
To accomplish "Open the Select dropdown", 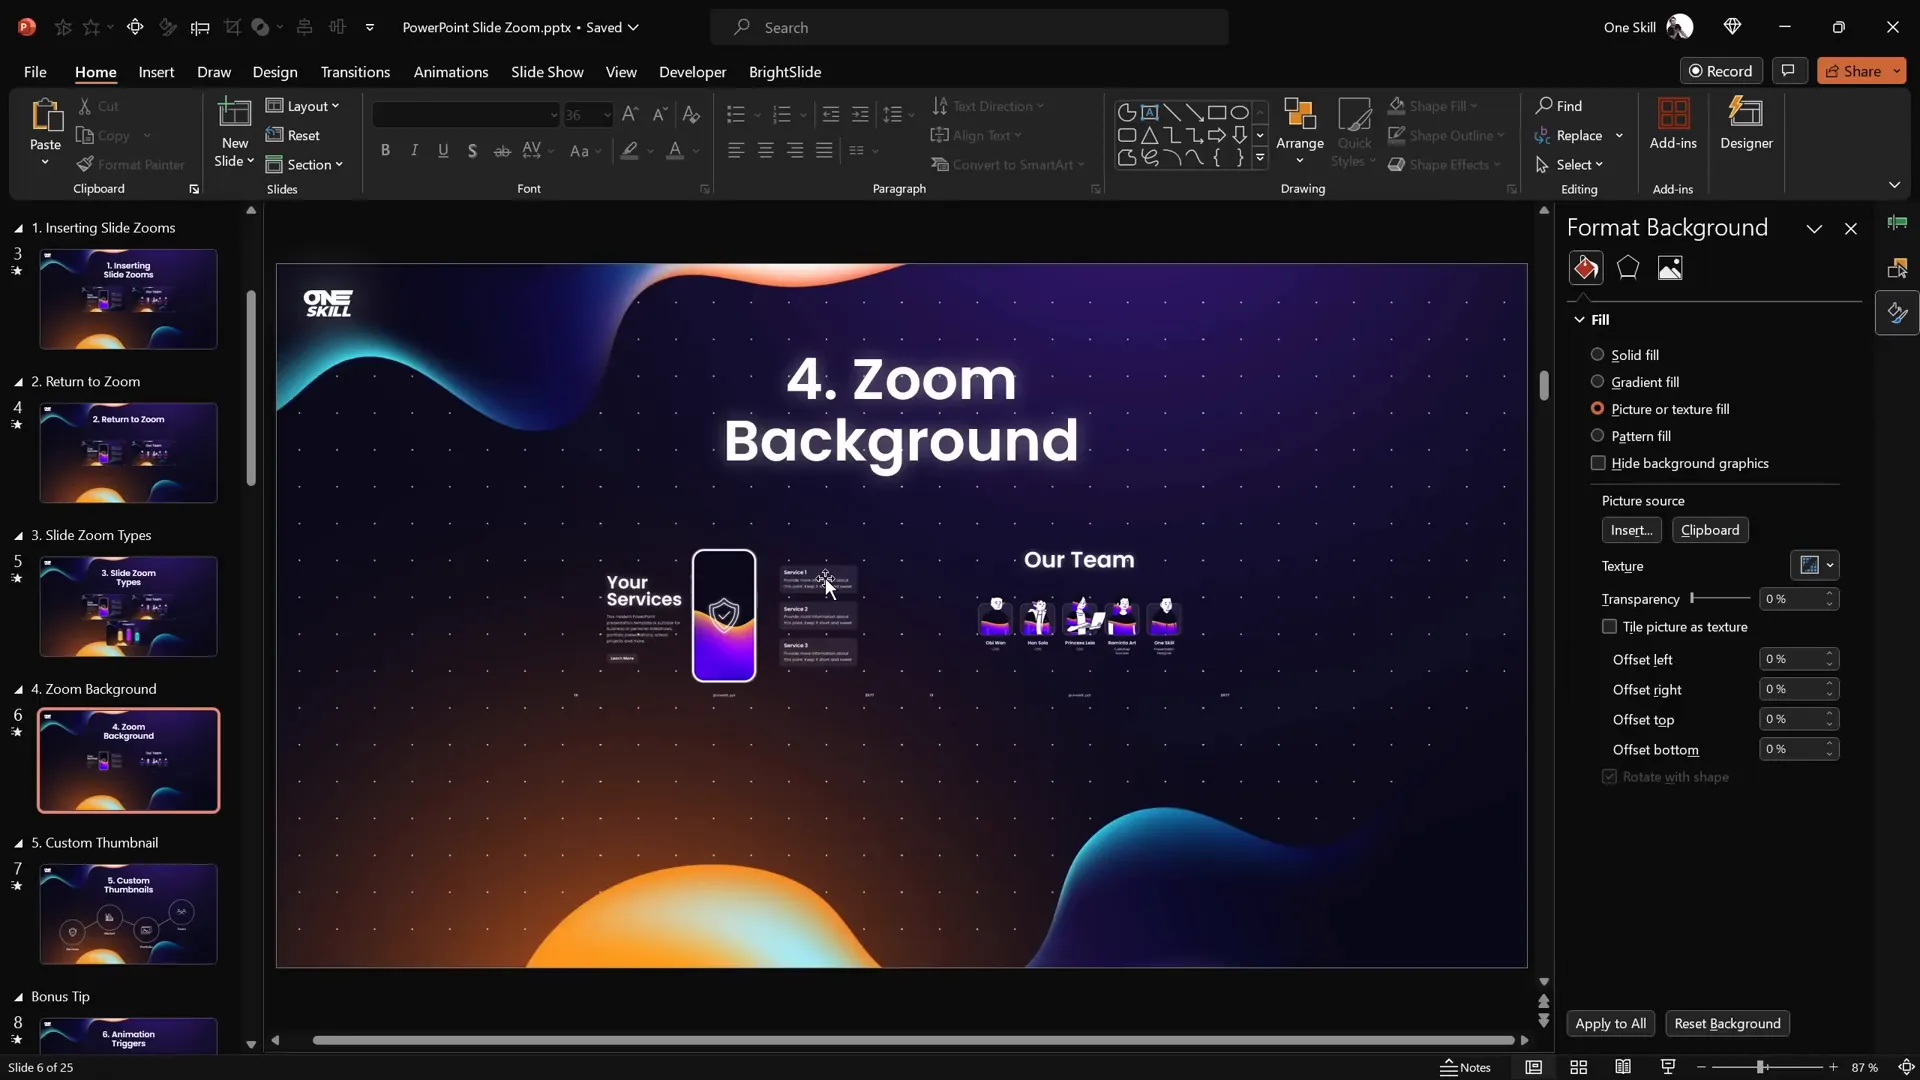I will (x=1569, y=164).
